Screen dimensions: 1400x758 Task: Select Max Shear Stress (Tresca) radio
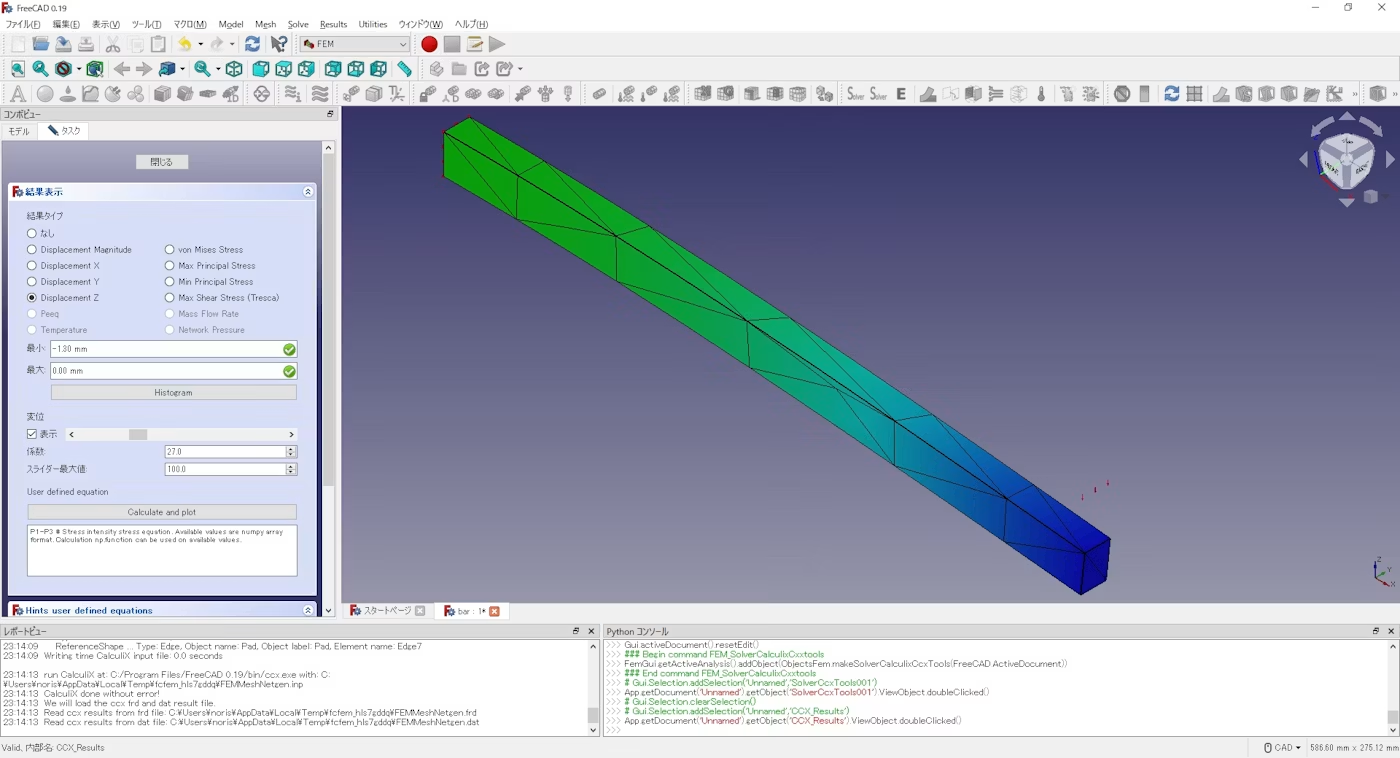click(169, 298)
